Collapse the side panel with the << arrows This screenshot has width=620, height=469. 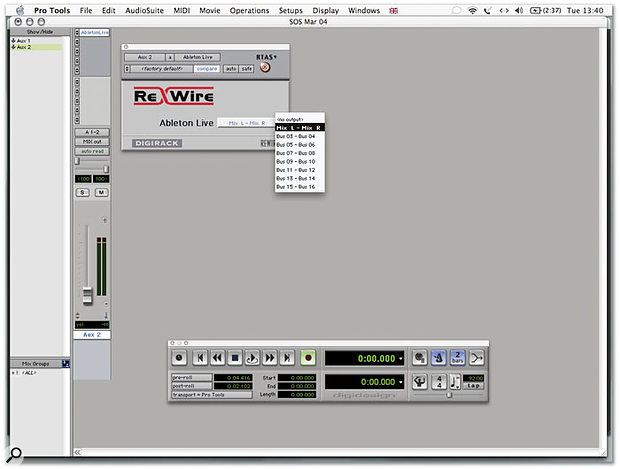pos(78,452)
